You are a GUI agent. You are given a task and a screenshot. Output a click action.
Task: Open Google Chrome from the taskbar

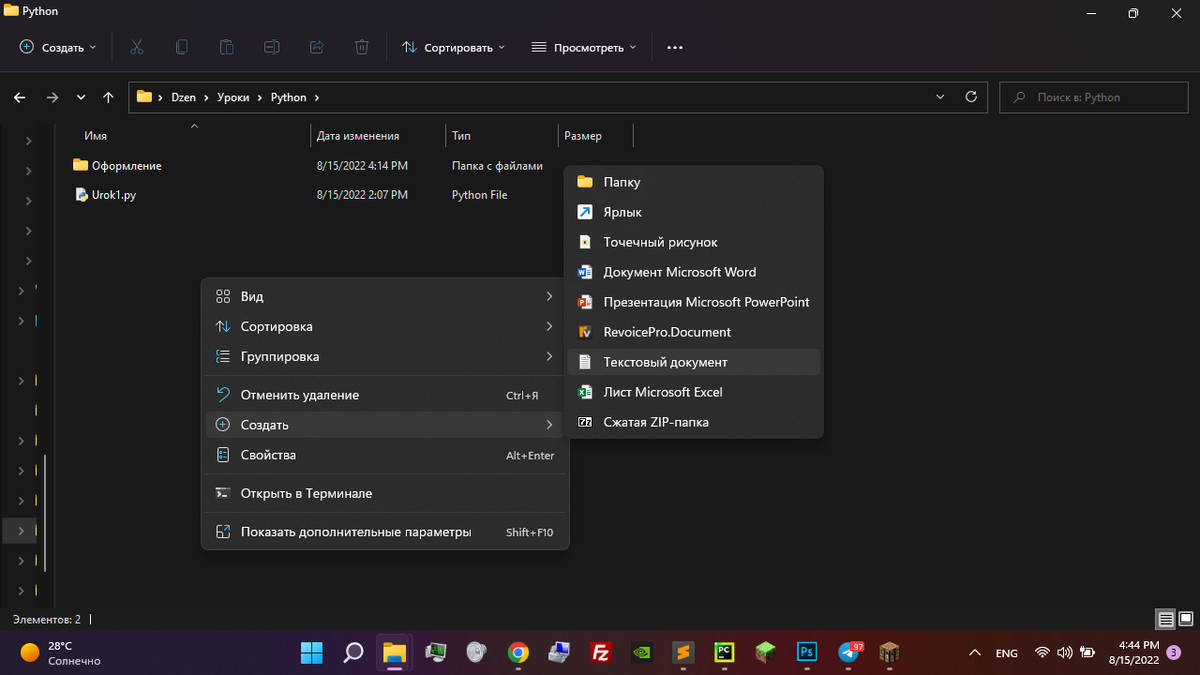click(x=518, y=653)
